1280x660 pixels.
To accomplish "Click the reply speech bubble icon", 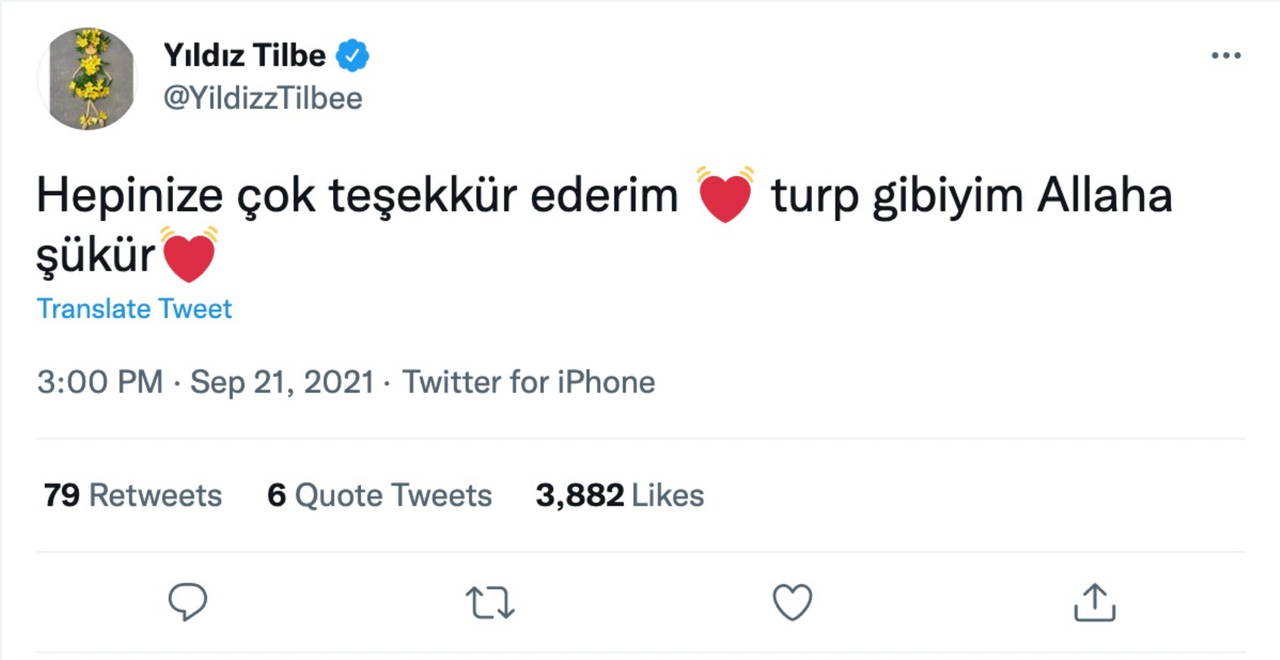I will [187, 602].
